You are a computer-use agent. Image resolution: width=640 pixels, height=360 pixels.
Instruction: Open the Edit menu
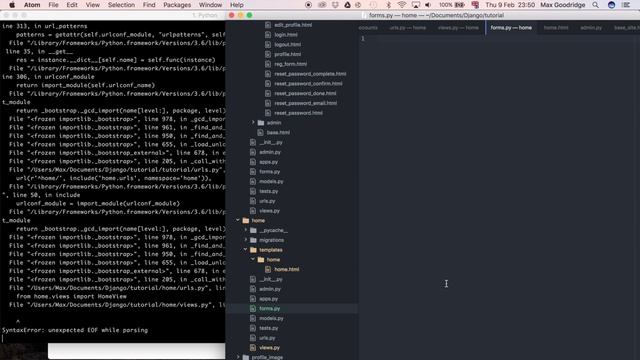coord(72,5)
